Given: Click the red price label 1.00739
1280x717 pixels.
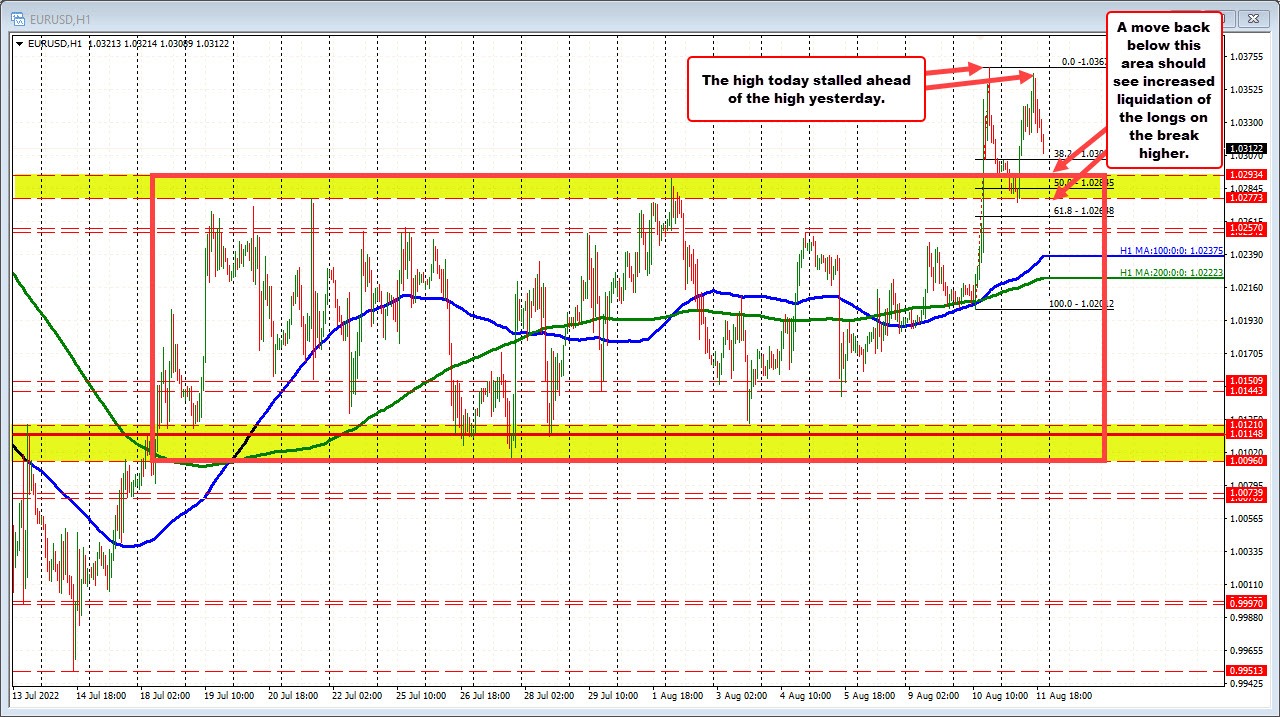Looking at the screenshot, I should [1246, 494].
